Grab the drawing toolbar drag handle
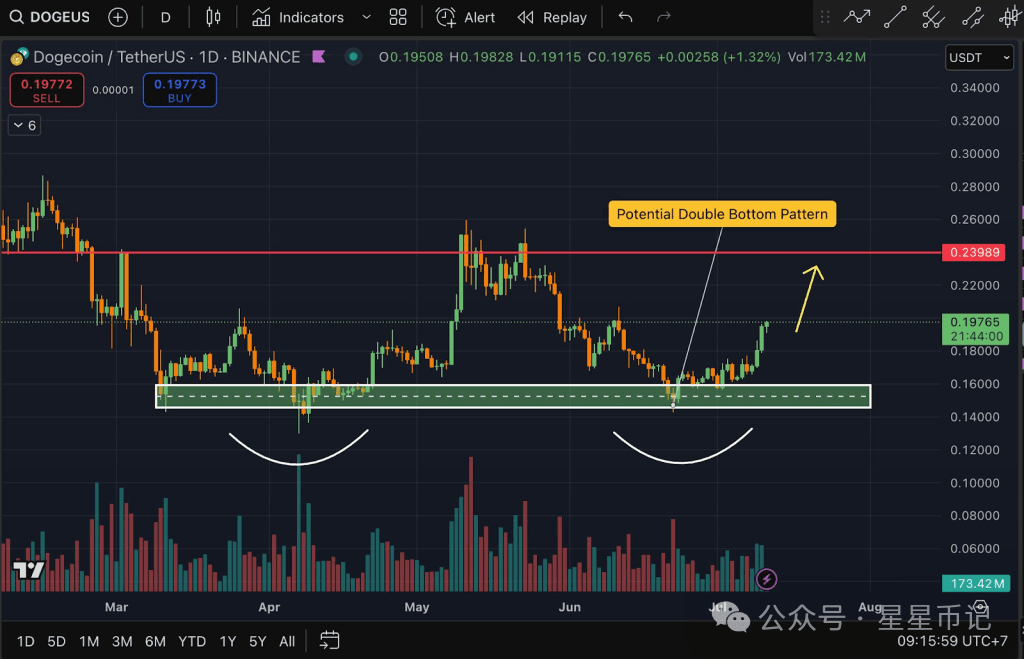The image size is (1024, 659). (825, 17)
